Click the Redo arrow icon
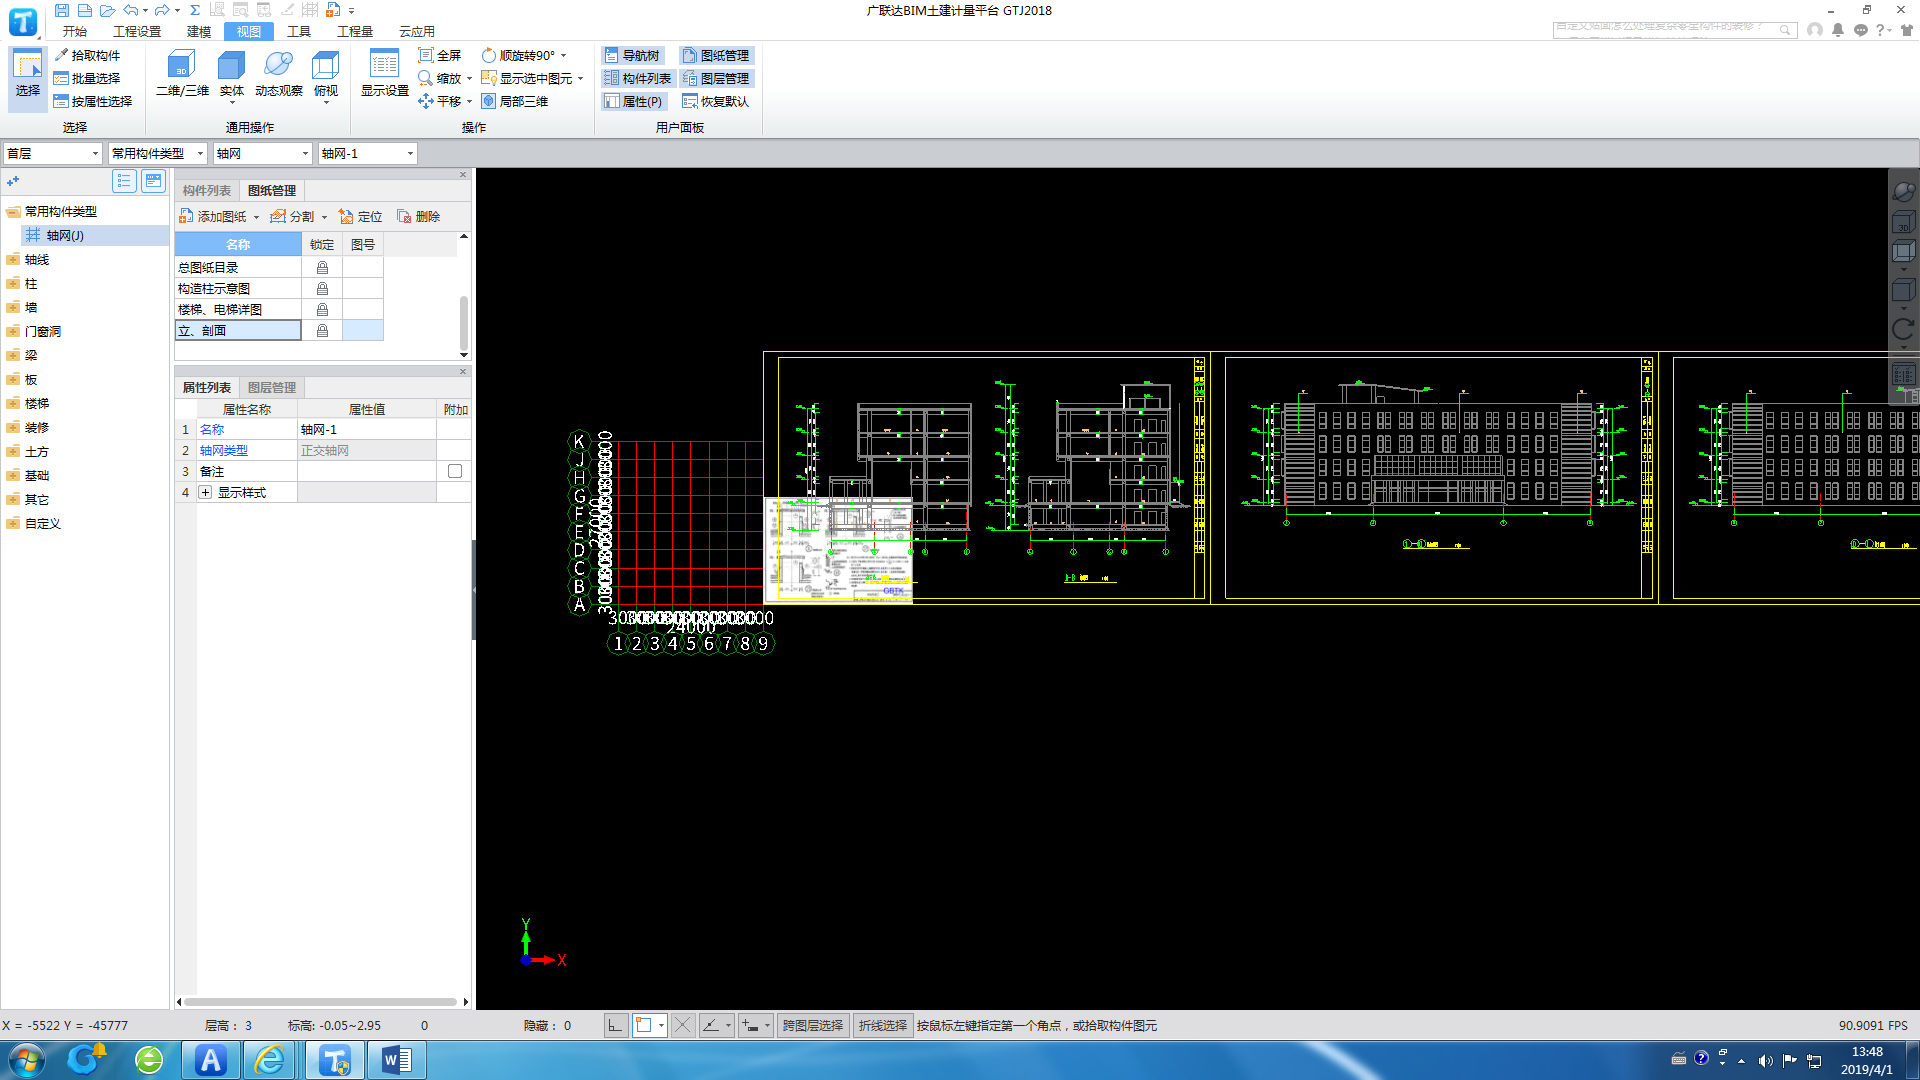 coord(162,10)
